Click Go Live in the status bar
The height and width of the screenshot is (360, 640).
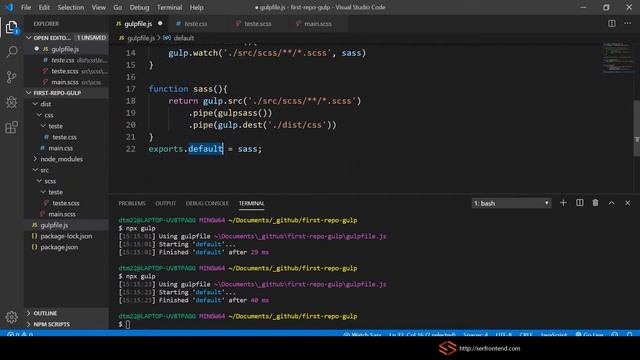(x=589, y=335)
